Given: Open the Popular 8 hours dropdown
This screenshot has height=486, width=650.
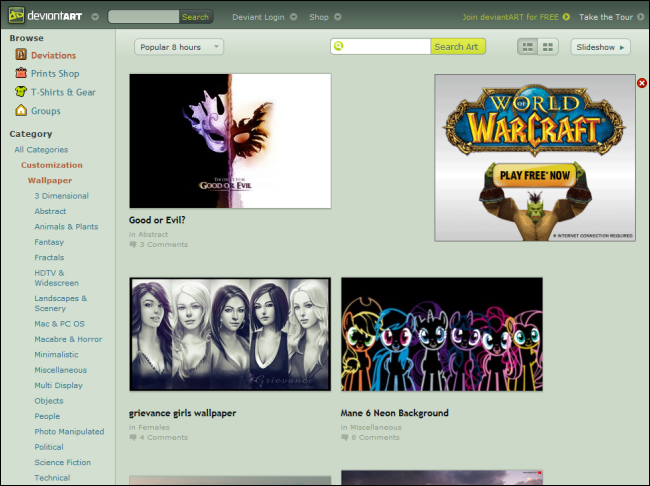Looking at the screenshot, I should point(179,47).
